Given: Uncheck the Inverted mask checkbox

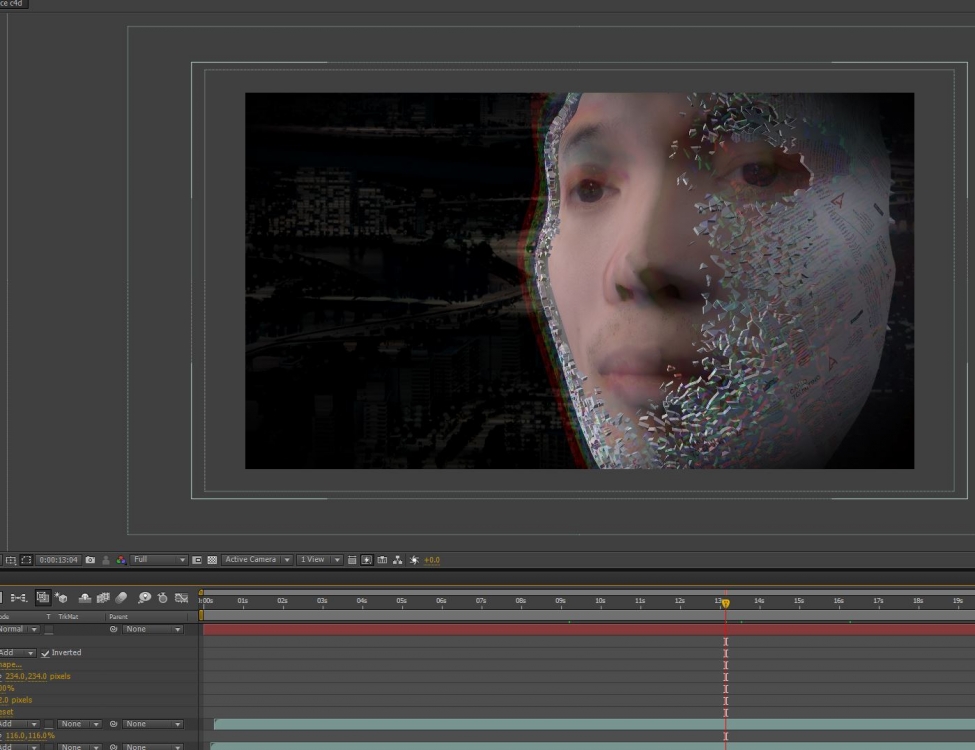Looking at the screenshot, I should tap(45, 653).
